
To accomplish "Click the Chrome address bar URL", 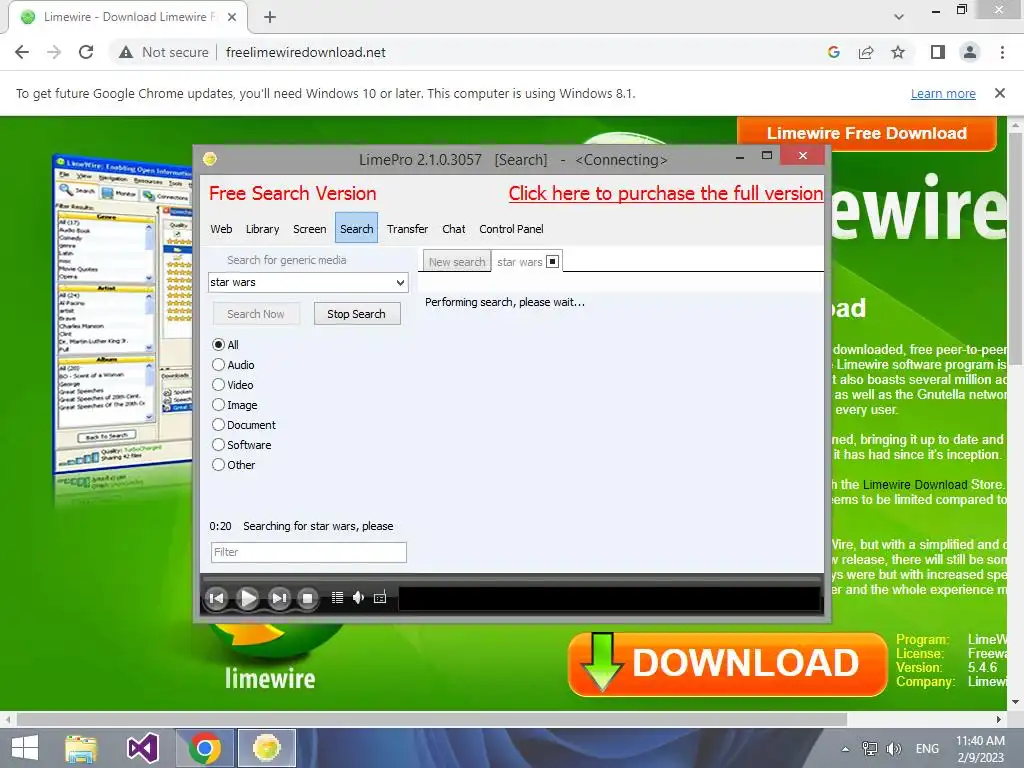I will click(306, 52).
